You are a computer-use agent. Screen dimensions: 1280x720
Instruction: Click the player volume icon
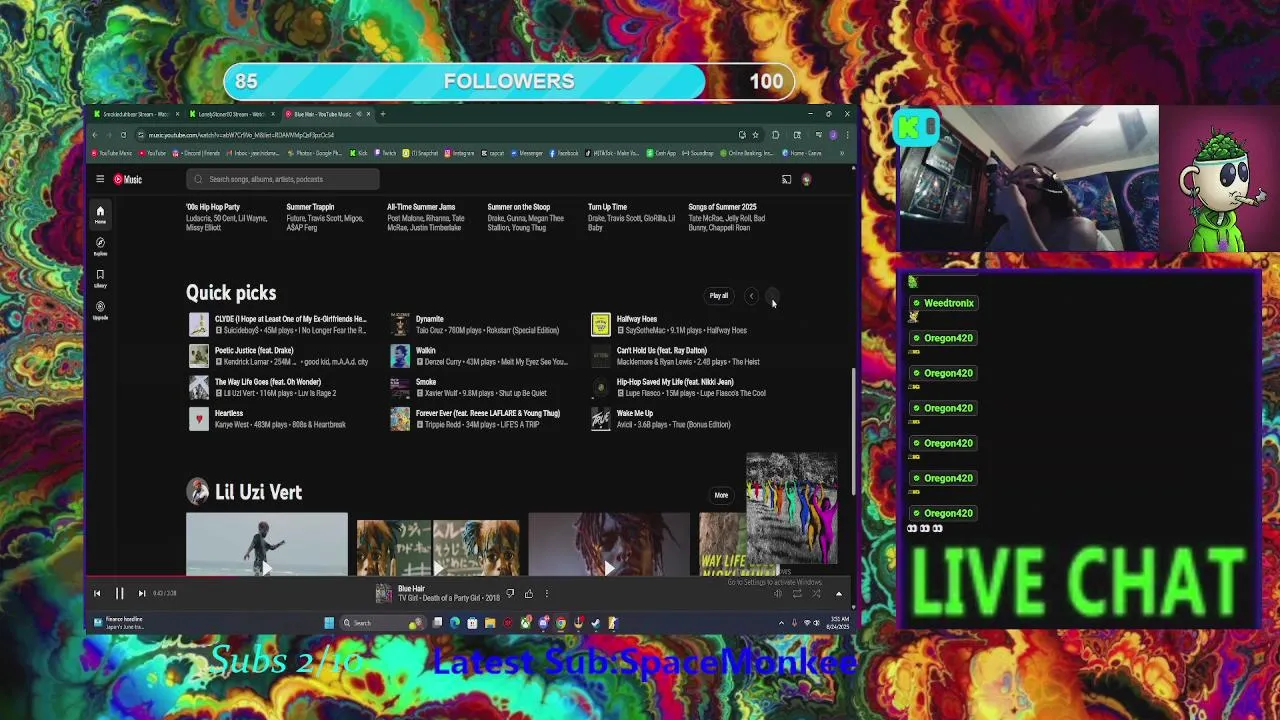(x=777, y=594)
